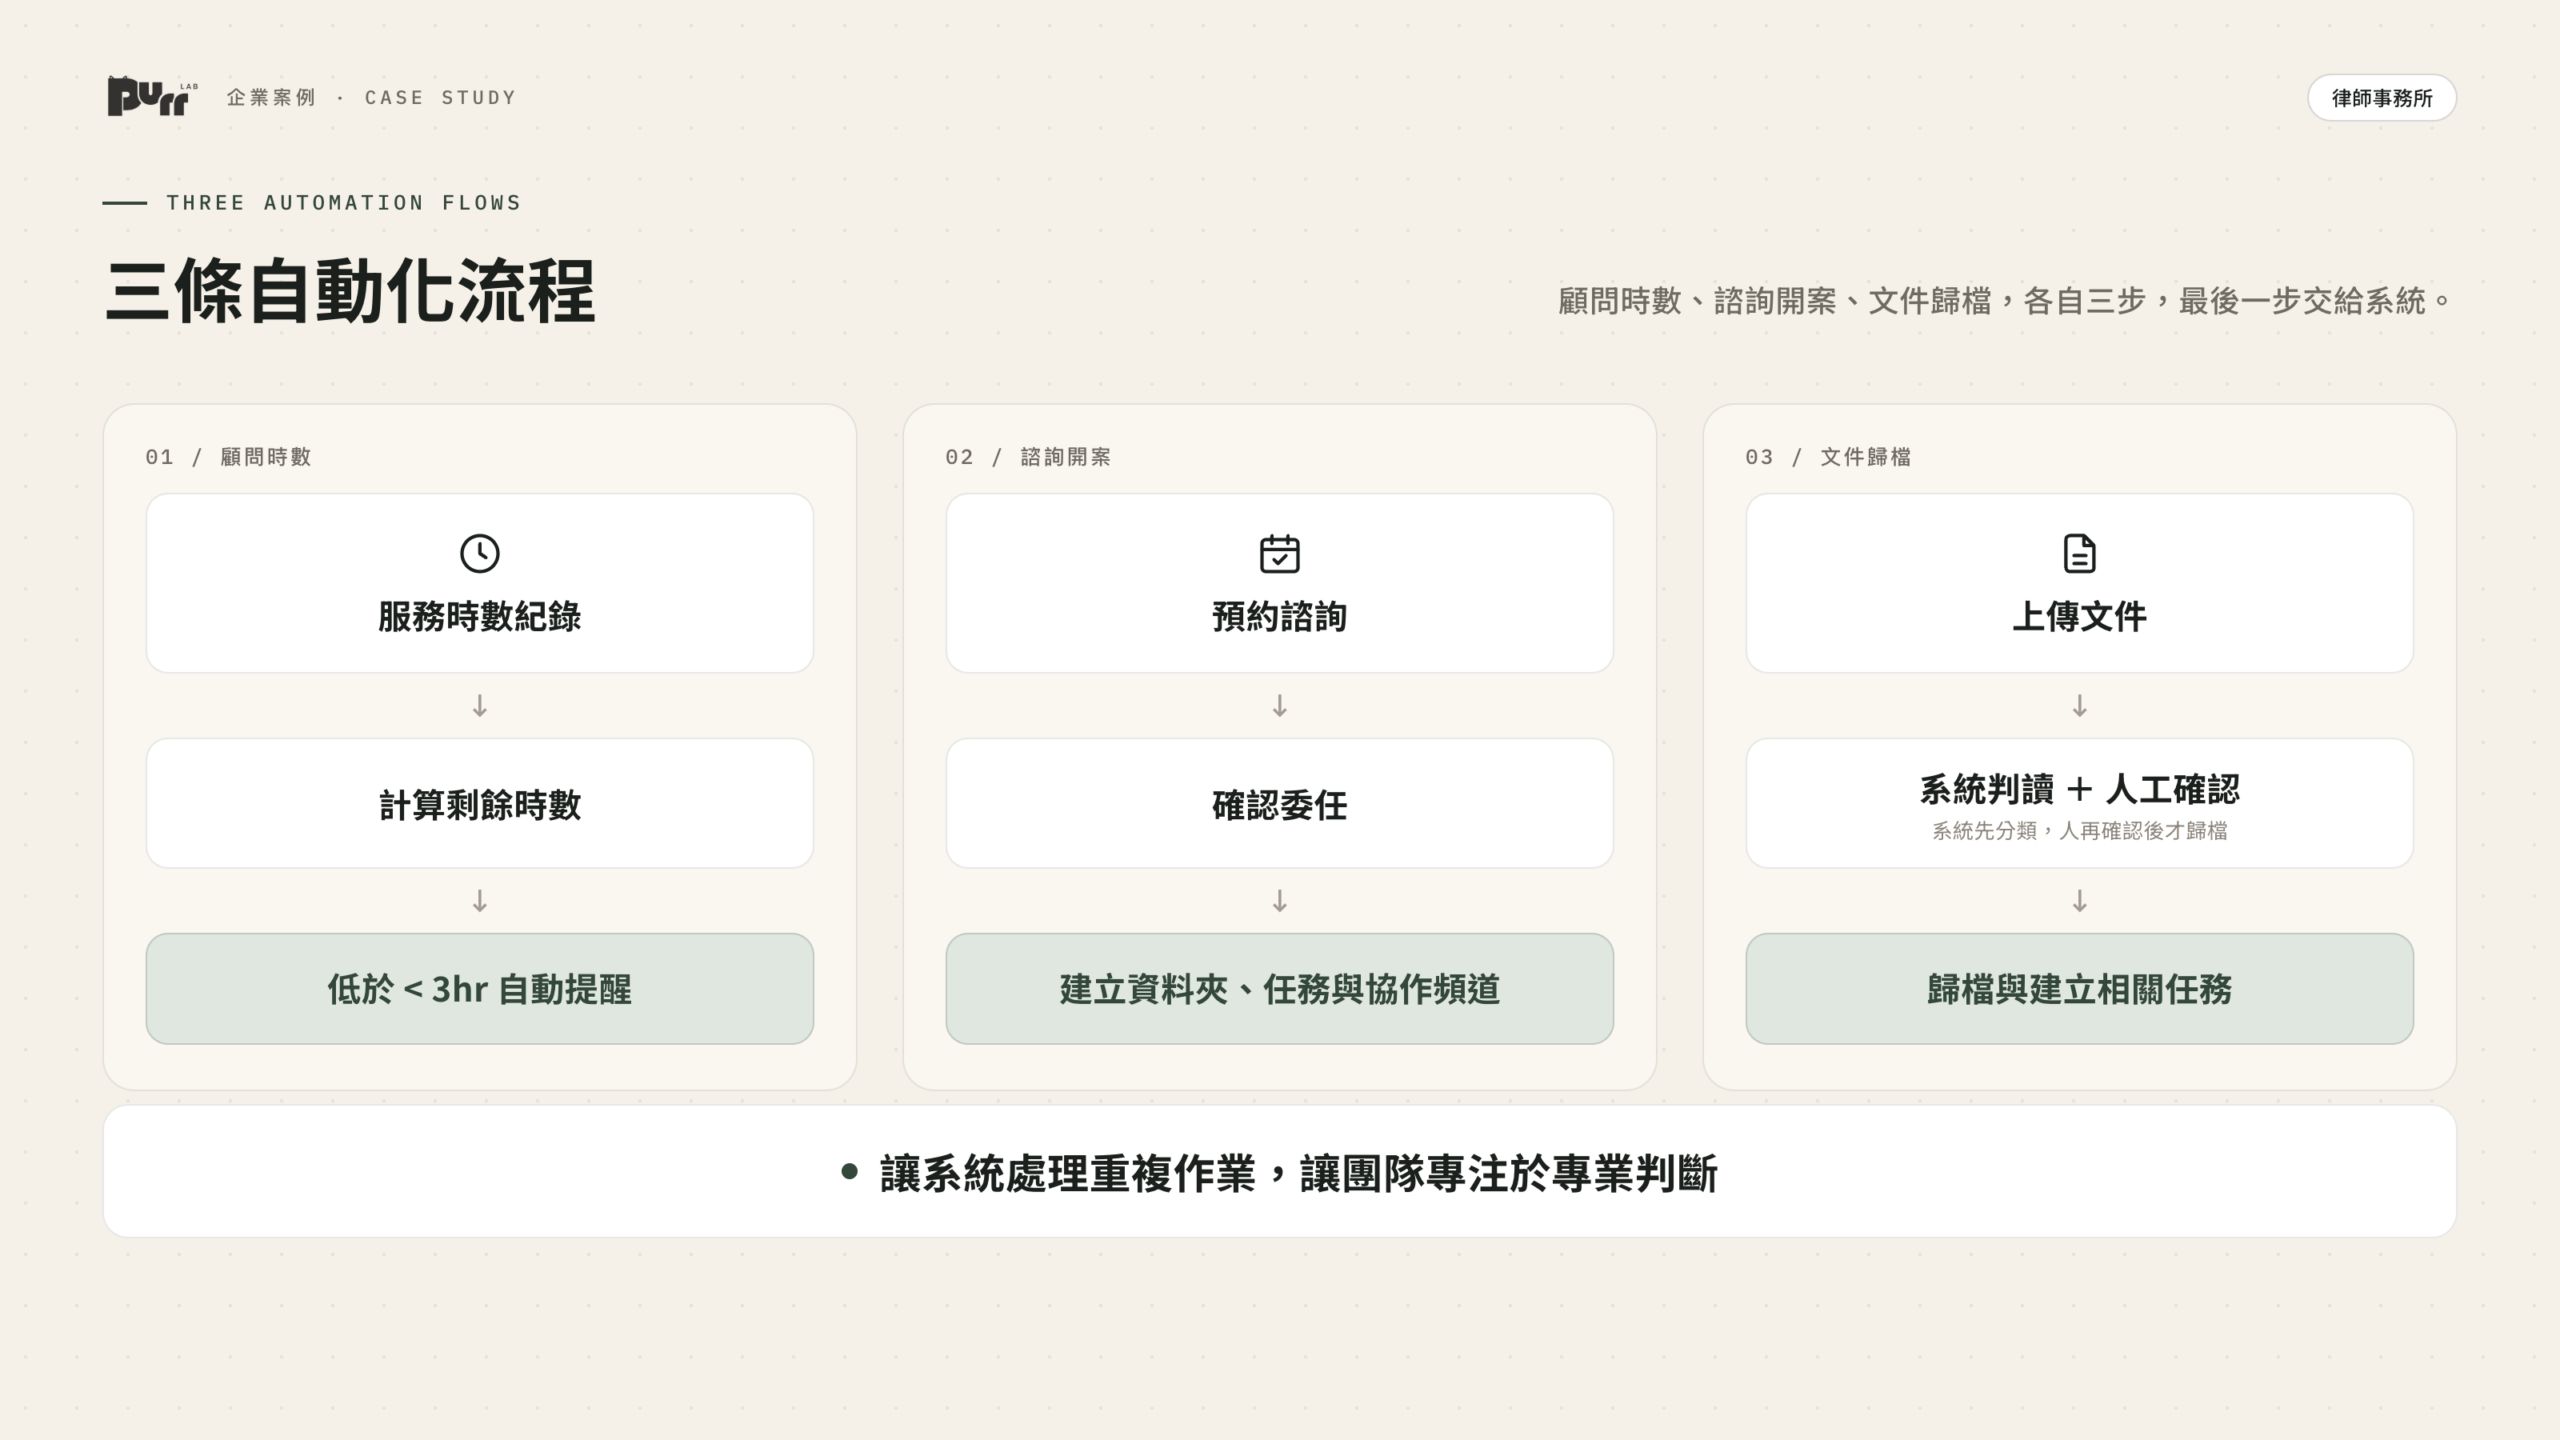Click the 律師事務所 pill tag
The height and width of the screenshot is (1440, 2560).
click(x=2382, y=98)
